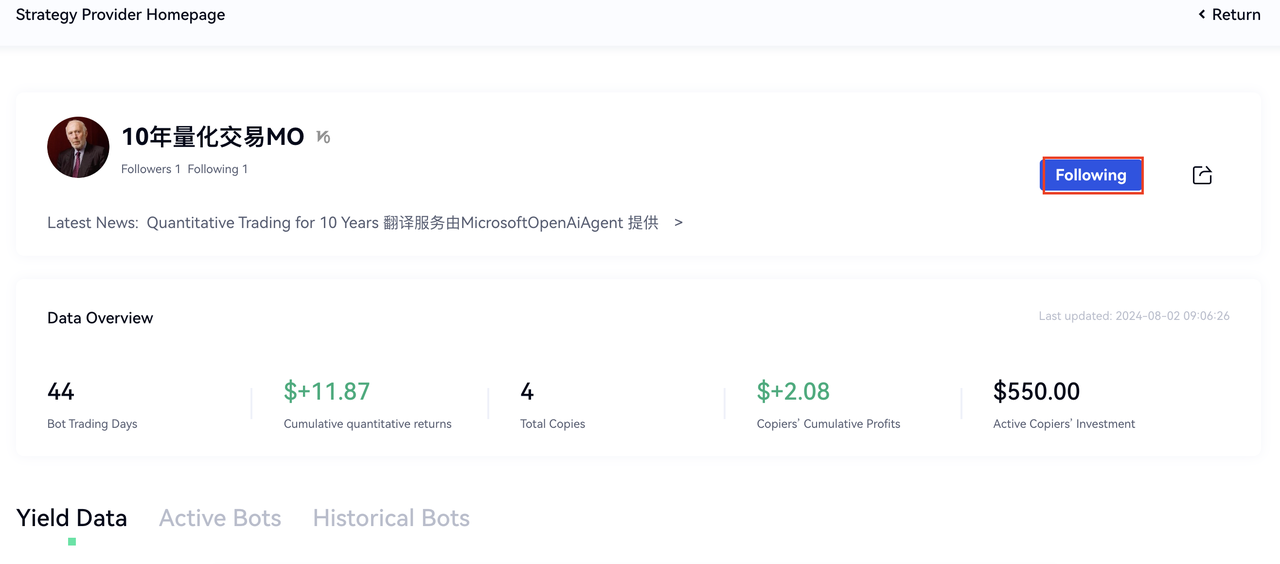Click the $+11.87 cumulative quantitative returns value

click(x=327, y=391)
